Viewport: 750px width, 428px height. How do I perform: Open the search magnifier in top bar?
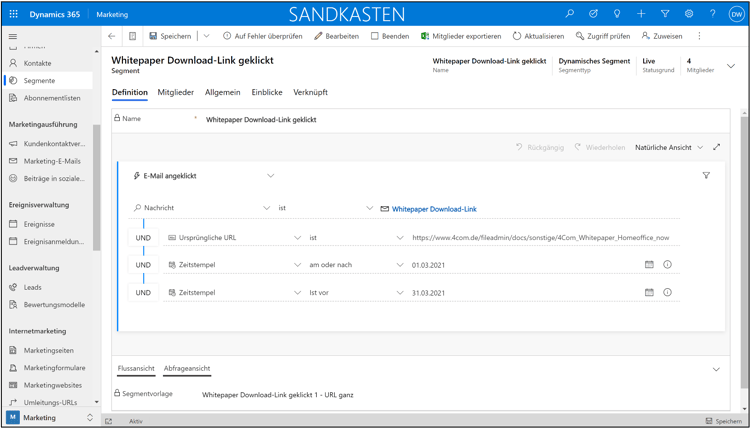click(x=569, y=14)
